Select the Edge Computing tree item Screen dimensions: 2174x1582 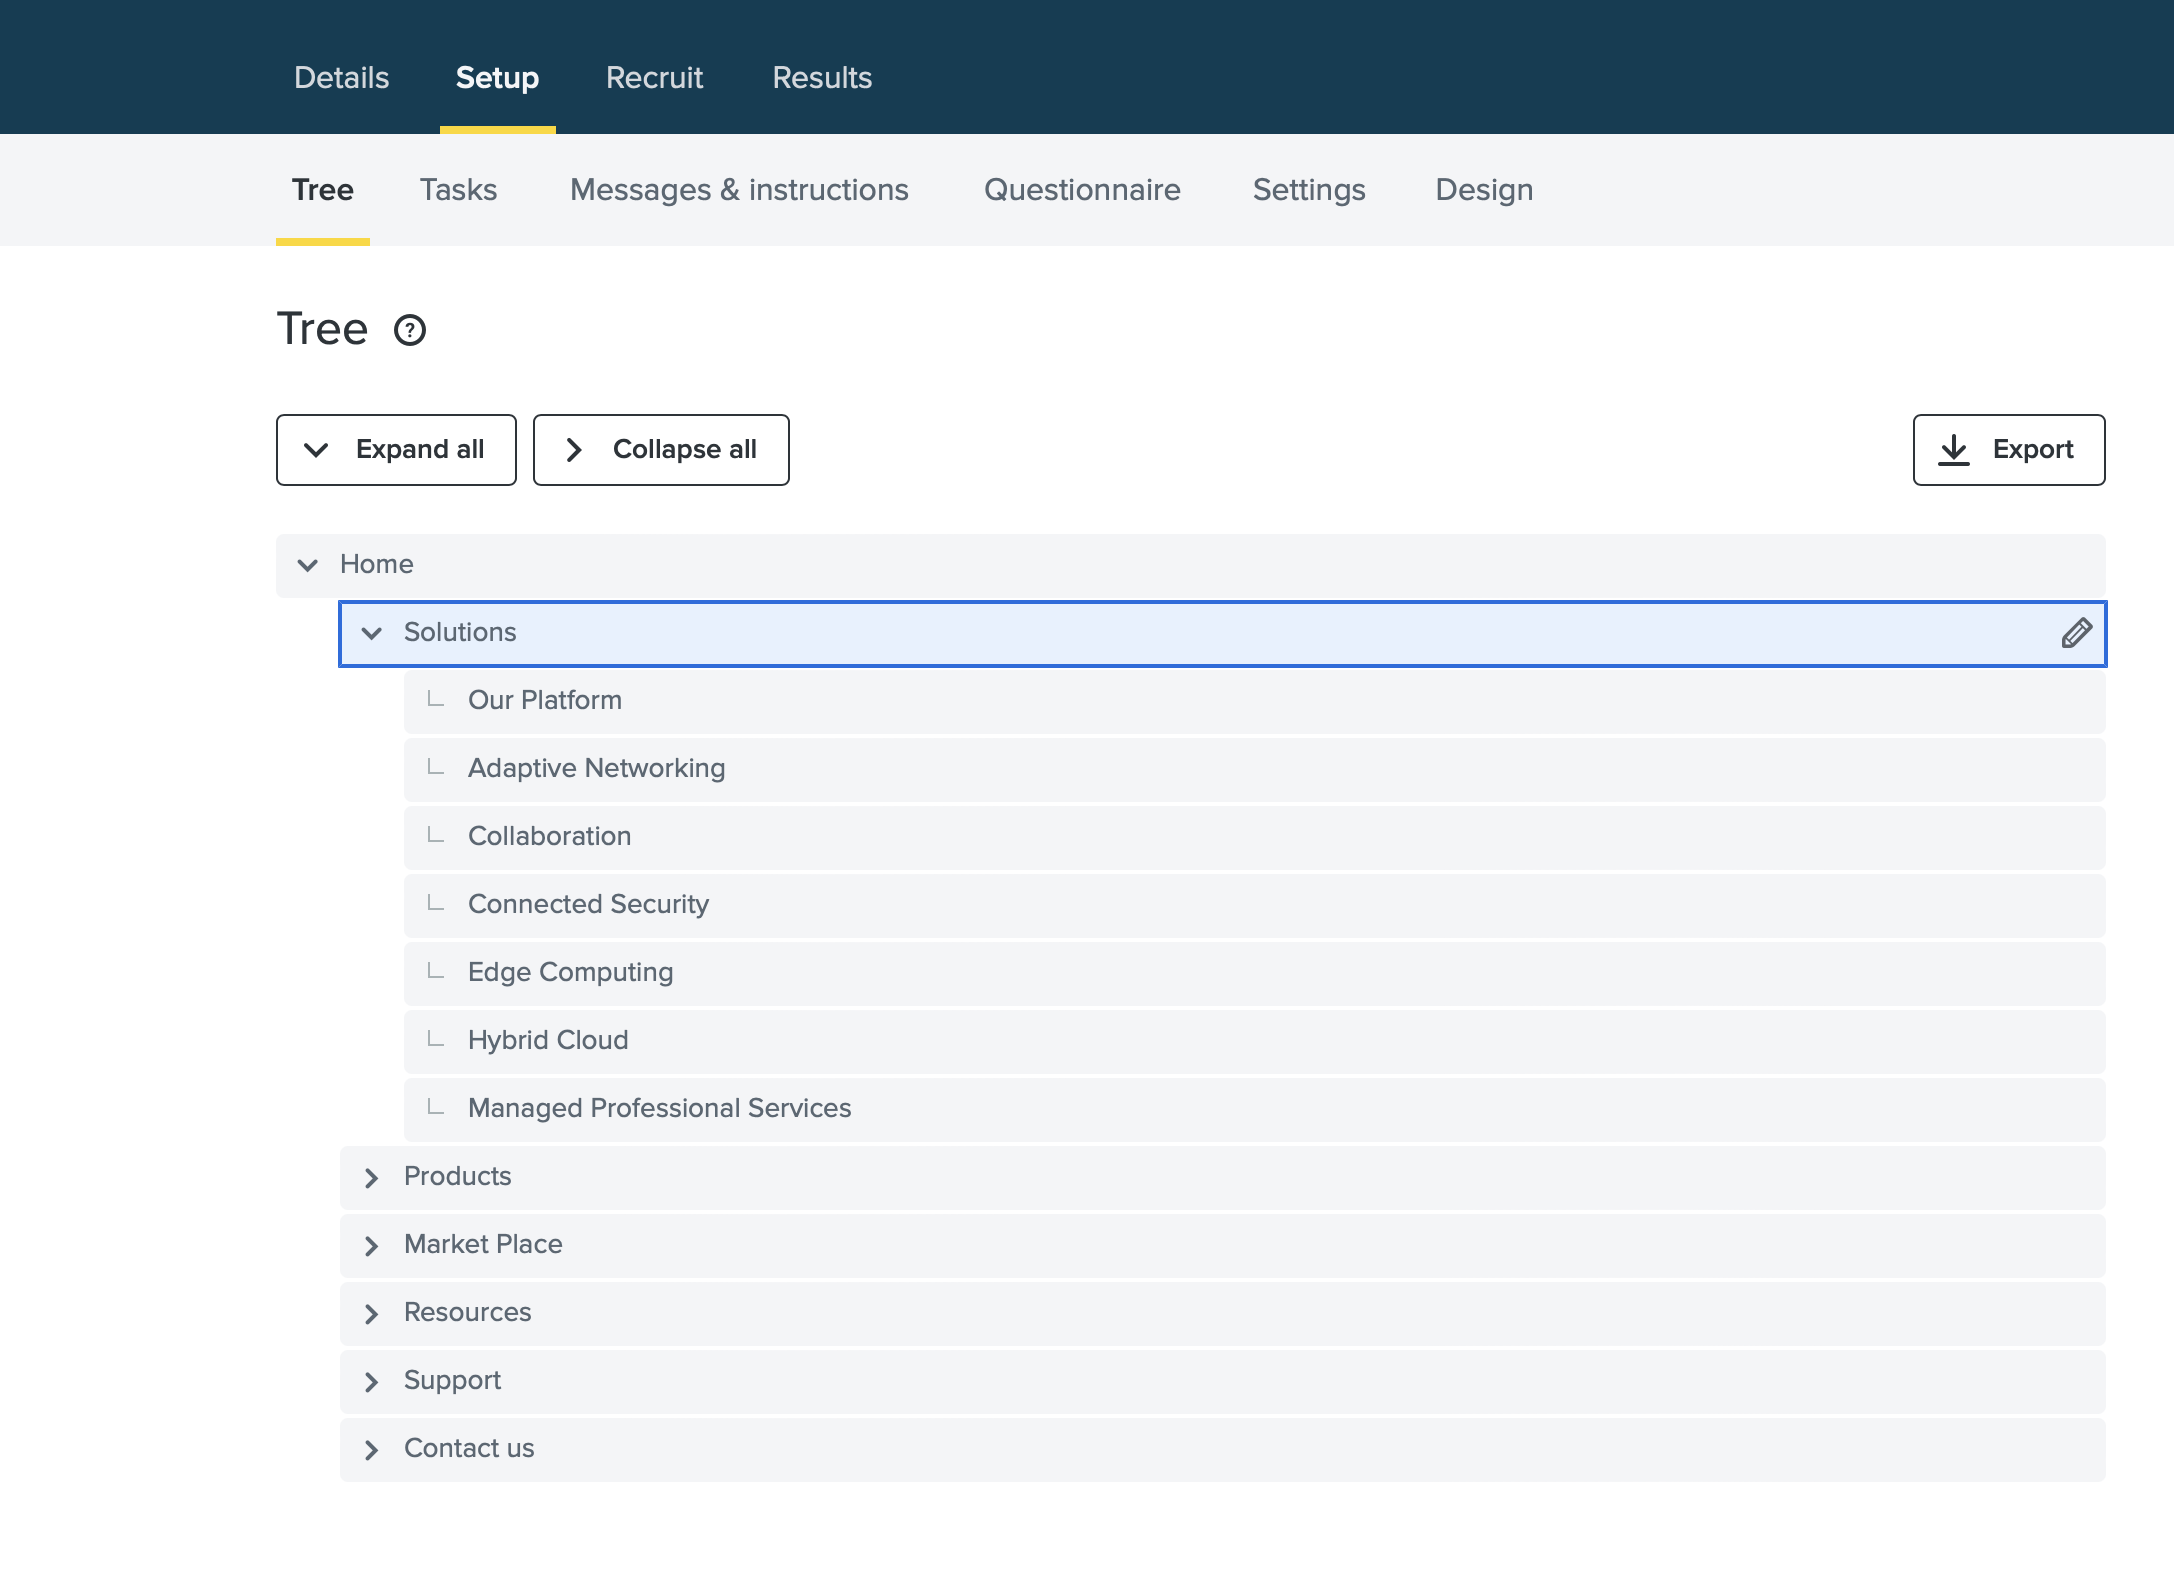click(570, 972)
